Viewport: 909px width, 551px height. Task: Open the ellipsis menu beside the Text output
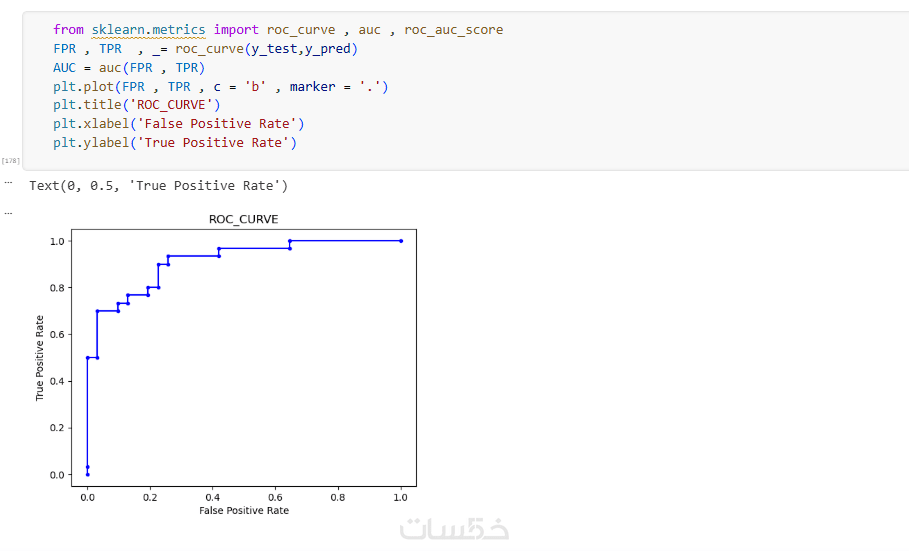coord(8,182)
